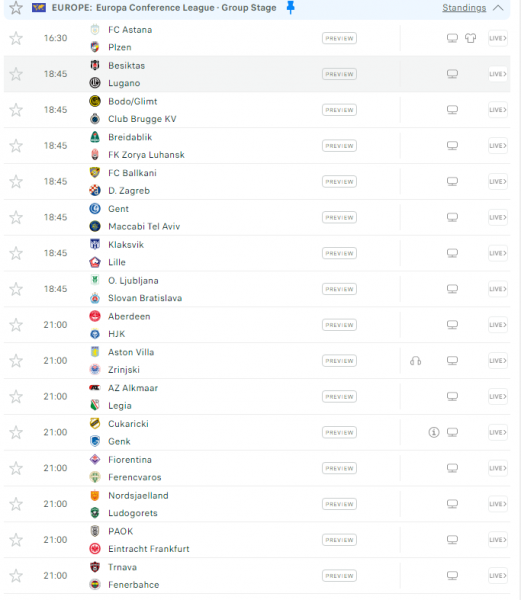
Task: Open the PREVIEW for Klaksvik vs Lille
Action: 339,253
